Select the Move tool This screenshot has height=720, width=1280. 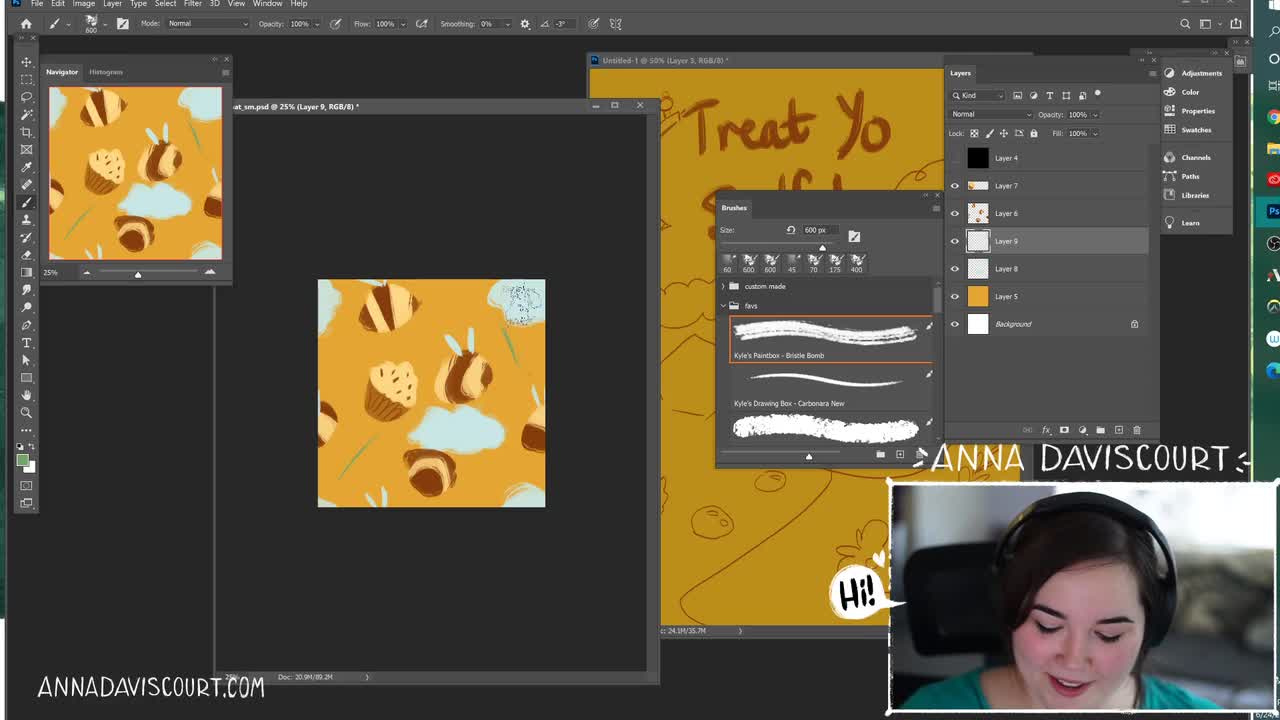click(x=26, y=61)
